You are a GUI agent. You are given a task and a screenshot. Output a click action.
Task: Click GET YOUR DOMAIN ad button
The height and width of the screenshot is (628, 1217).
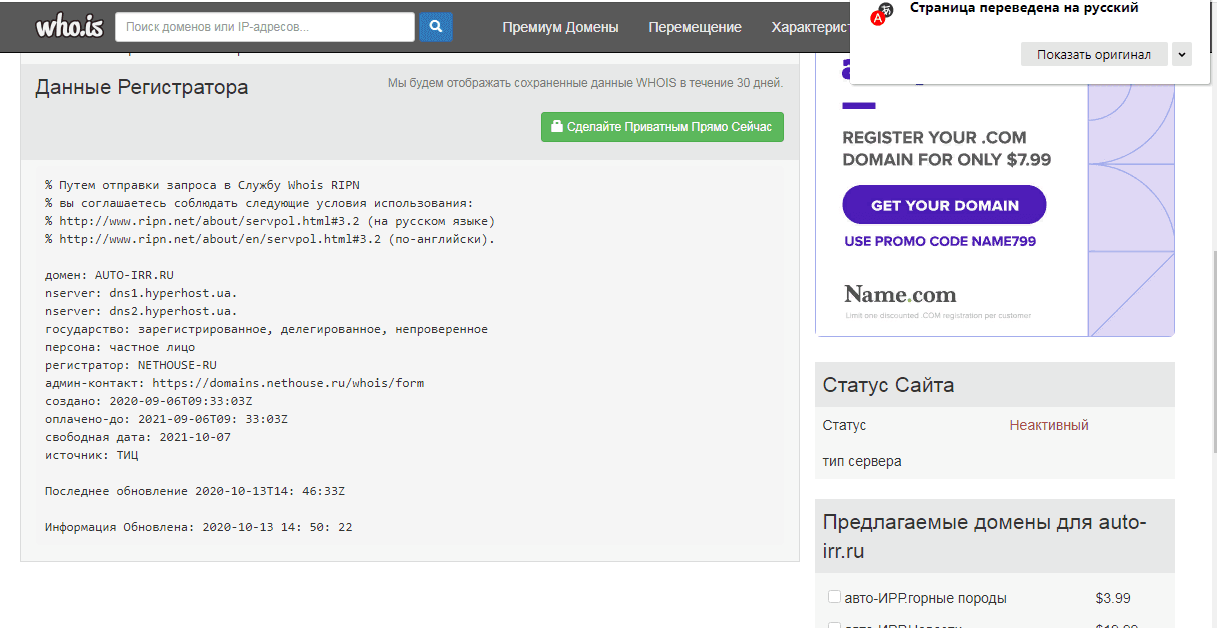tap(944, 205)
